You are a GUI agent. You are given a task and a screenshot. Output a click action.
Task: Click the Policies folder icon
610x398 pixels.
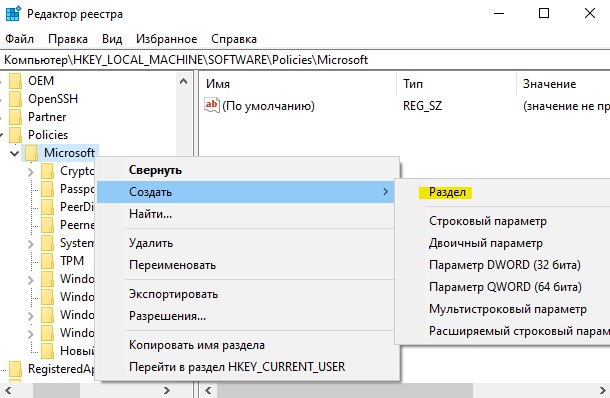click(16, 135)
